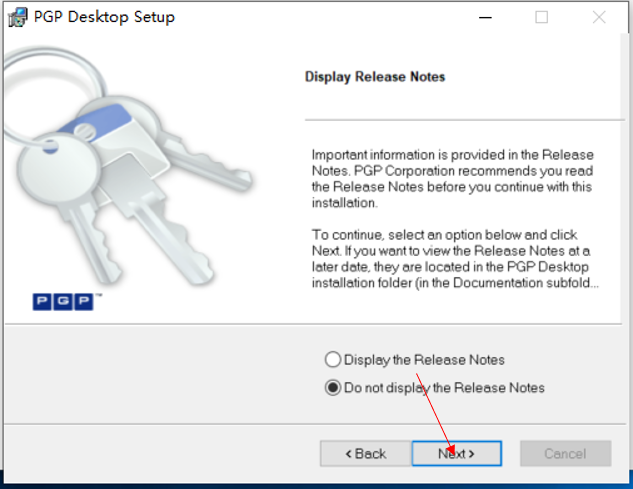Select Display the Release Notes option
633x489 pixels.
click(x=415, y=359)
